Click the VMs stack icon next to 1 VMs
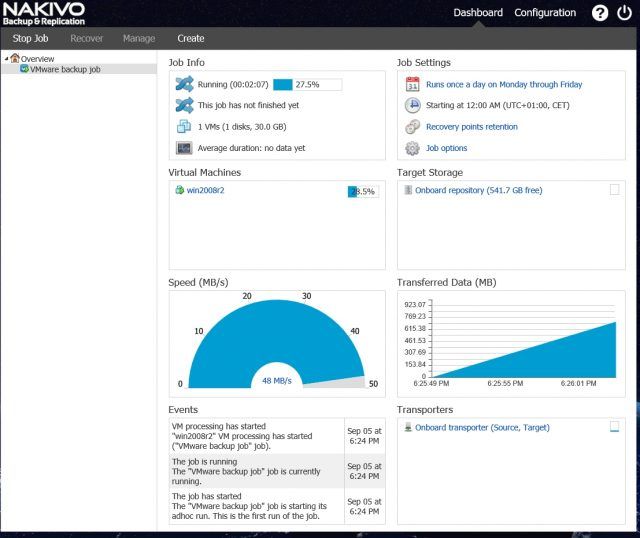The image size is (640, 538). [184, 127]
